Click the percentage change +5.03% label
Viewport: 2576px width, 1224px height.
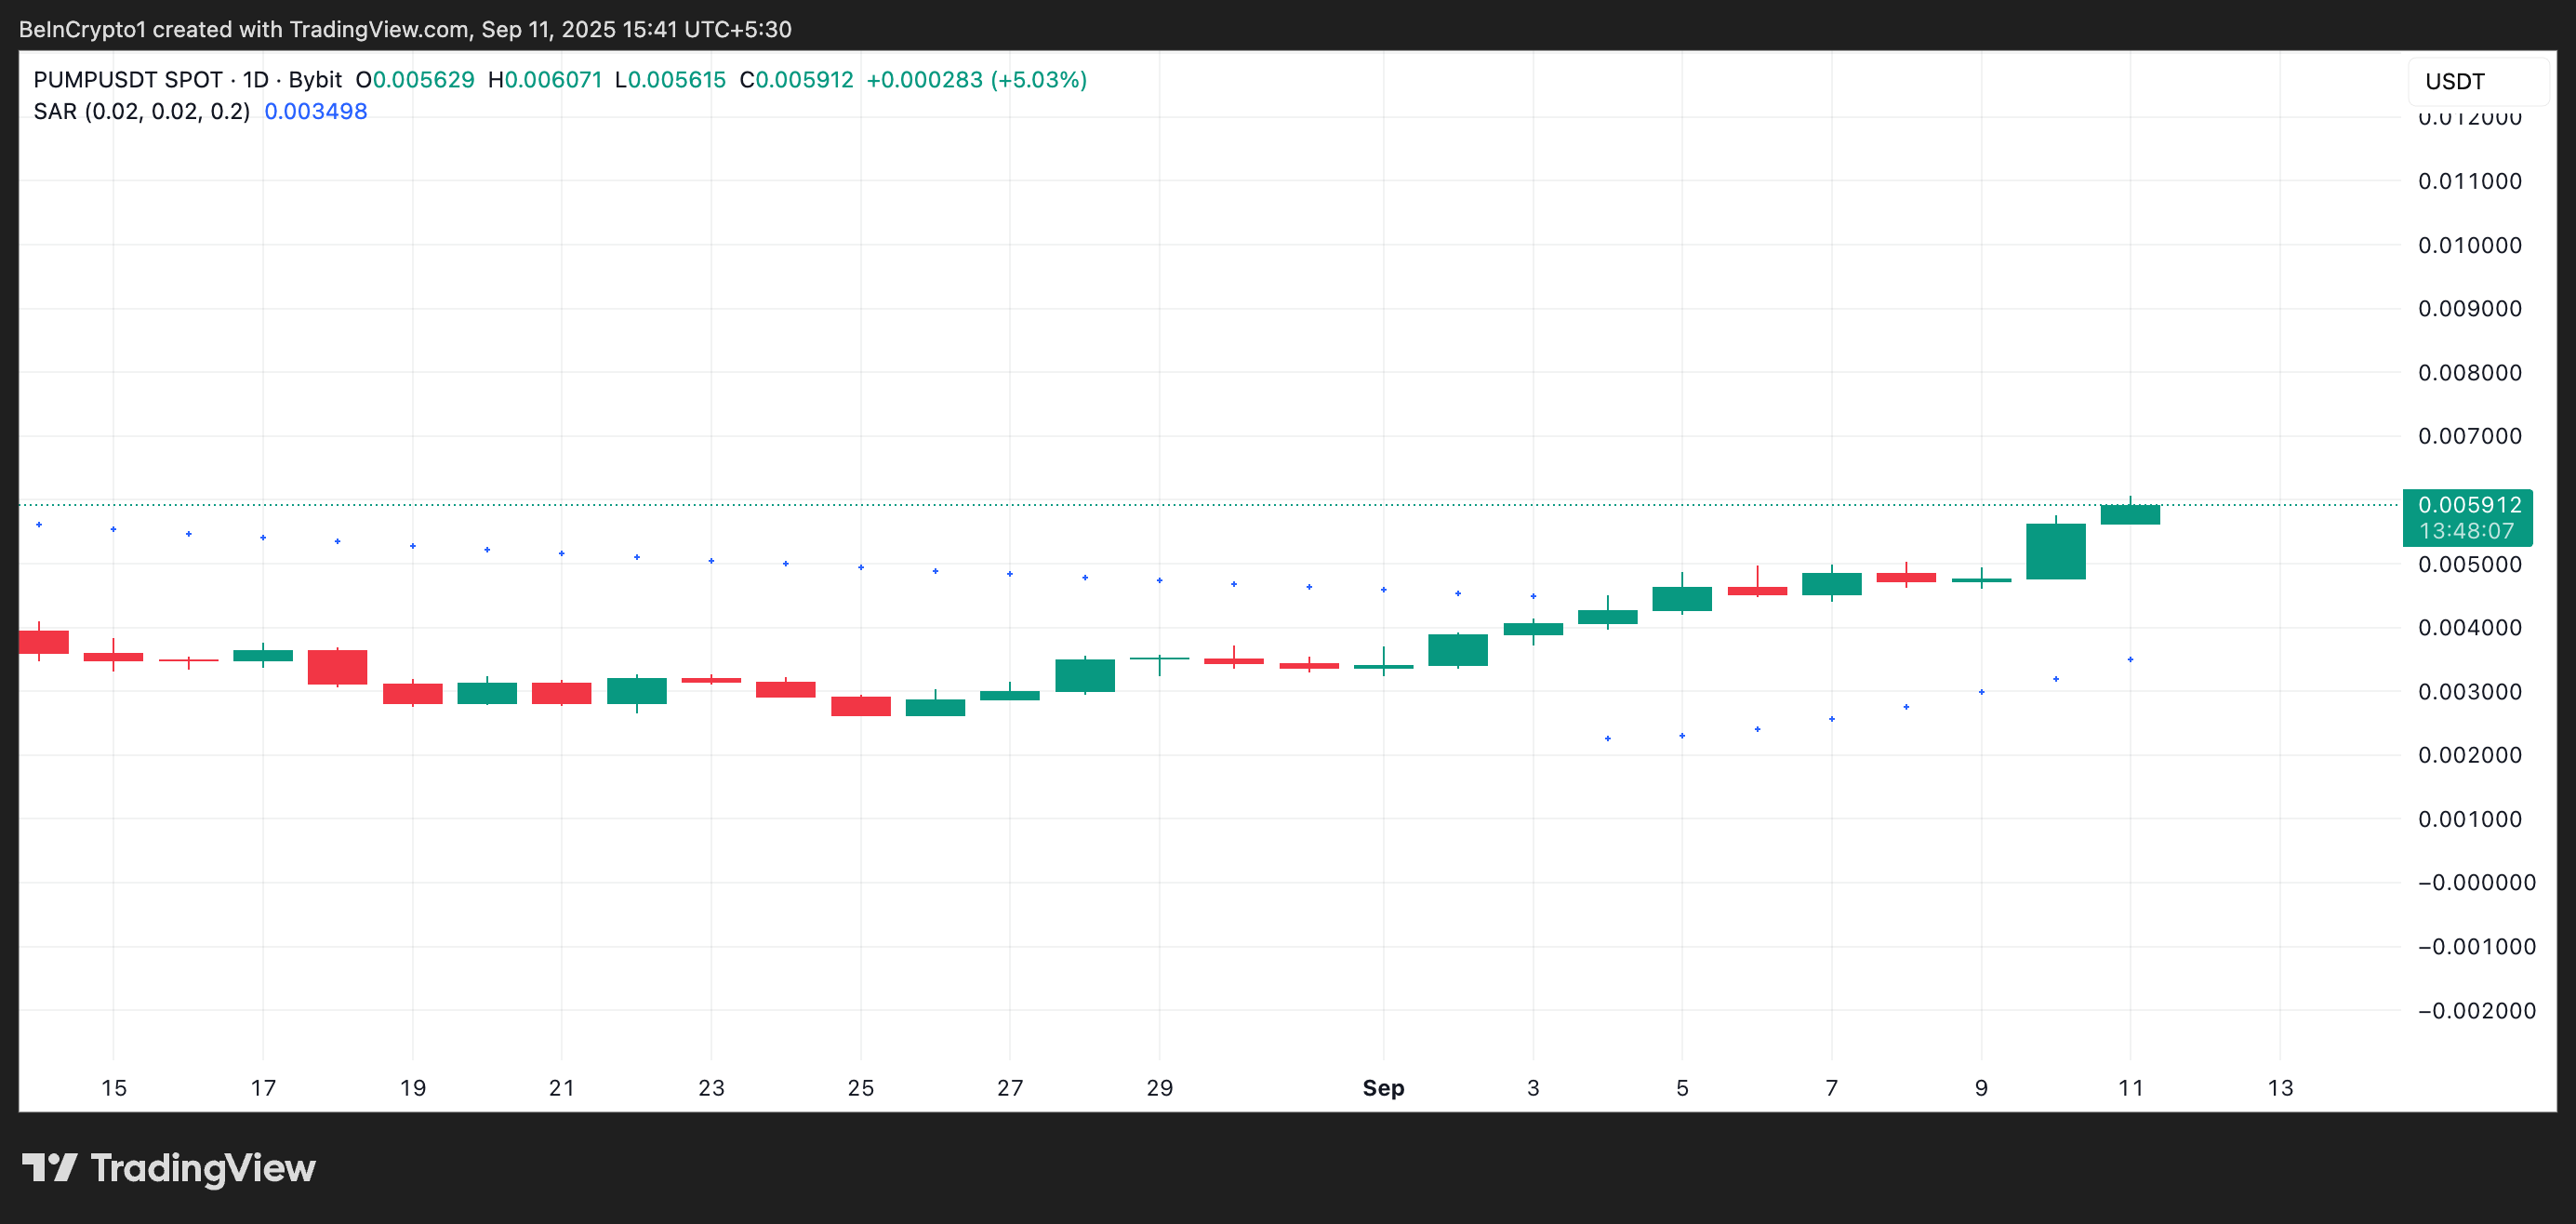(1037, 79)
